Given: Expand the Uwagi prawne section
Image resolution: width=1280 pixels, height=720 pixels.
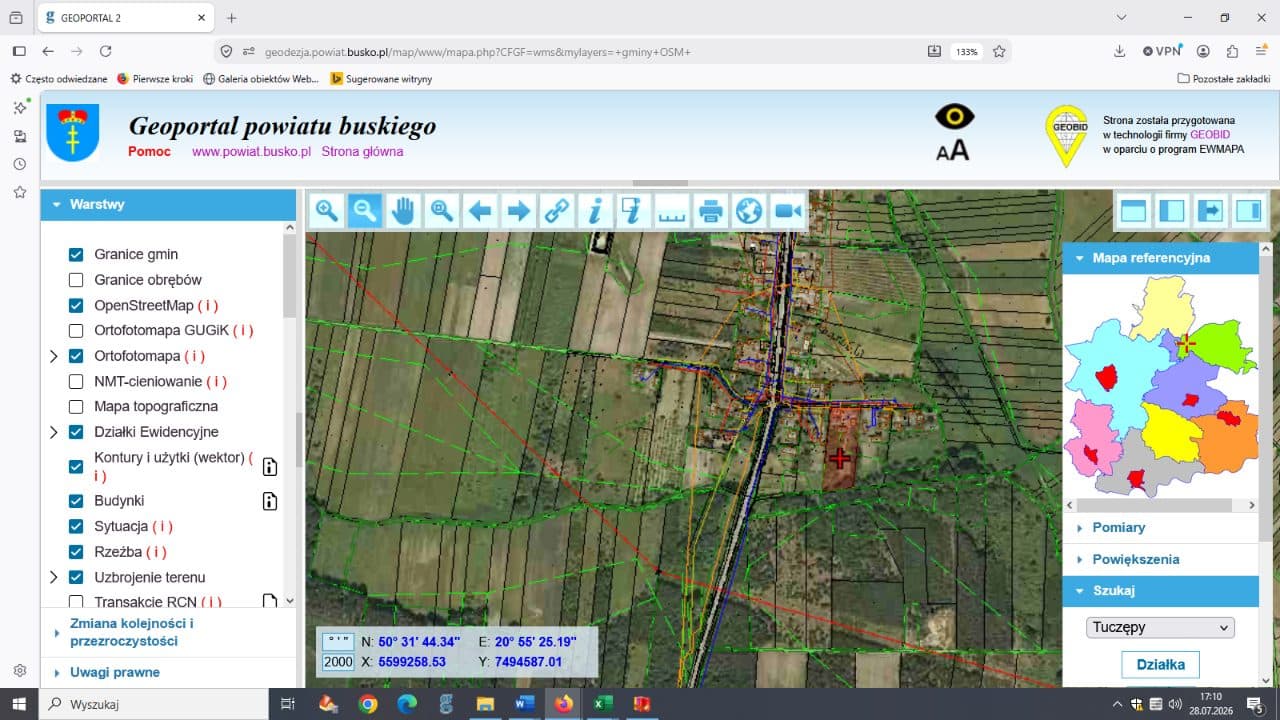Looking at the screenshot, I should pos(168,672).
